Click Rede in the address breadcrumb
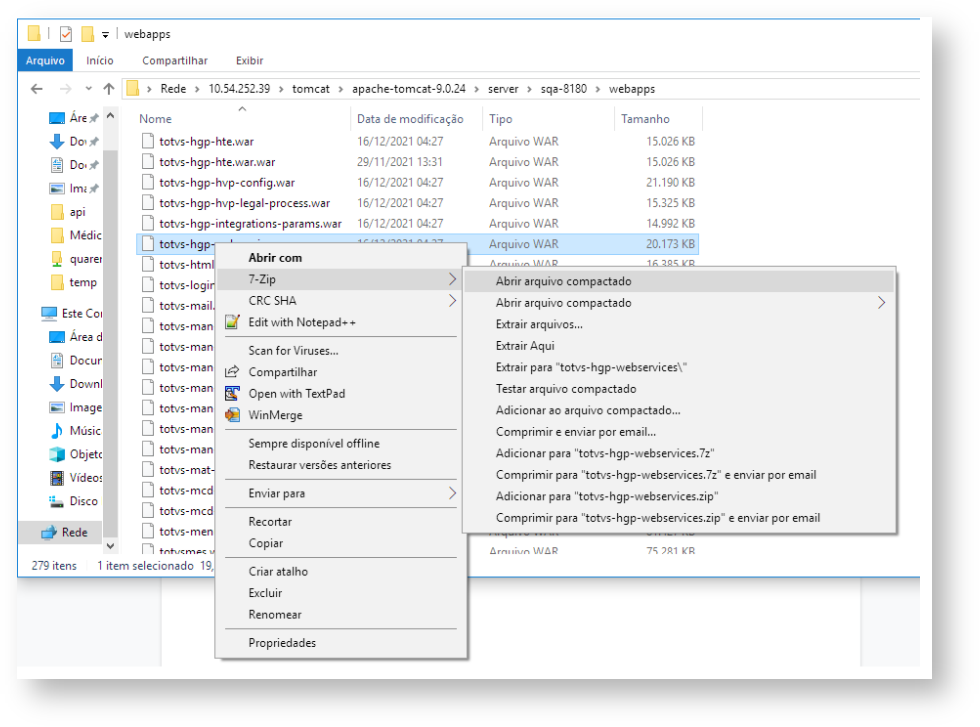 pyautogui.click(x=173, y=89)
